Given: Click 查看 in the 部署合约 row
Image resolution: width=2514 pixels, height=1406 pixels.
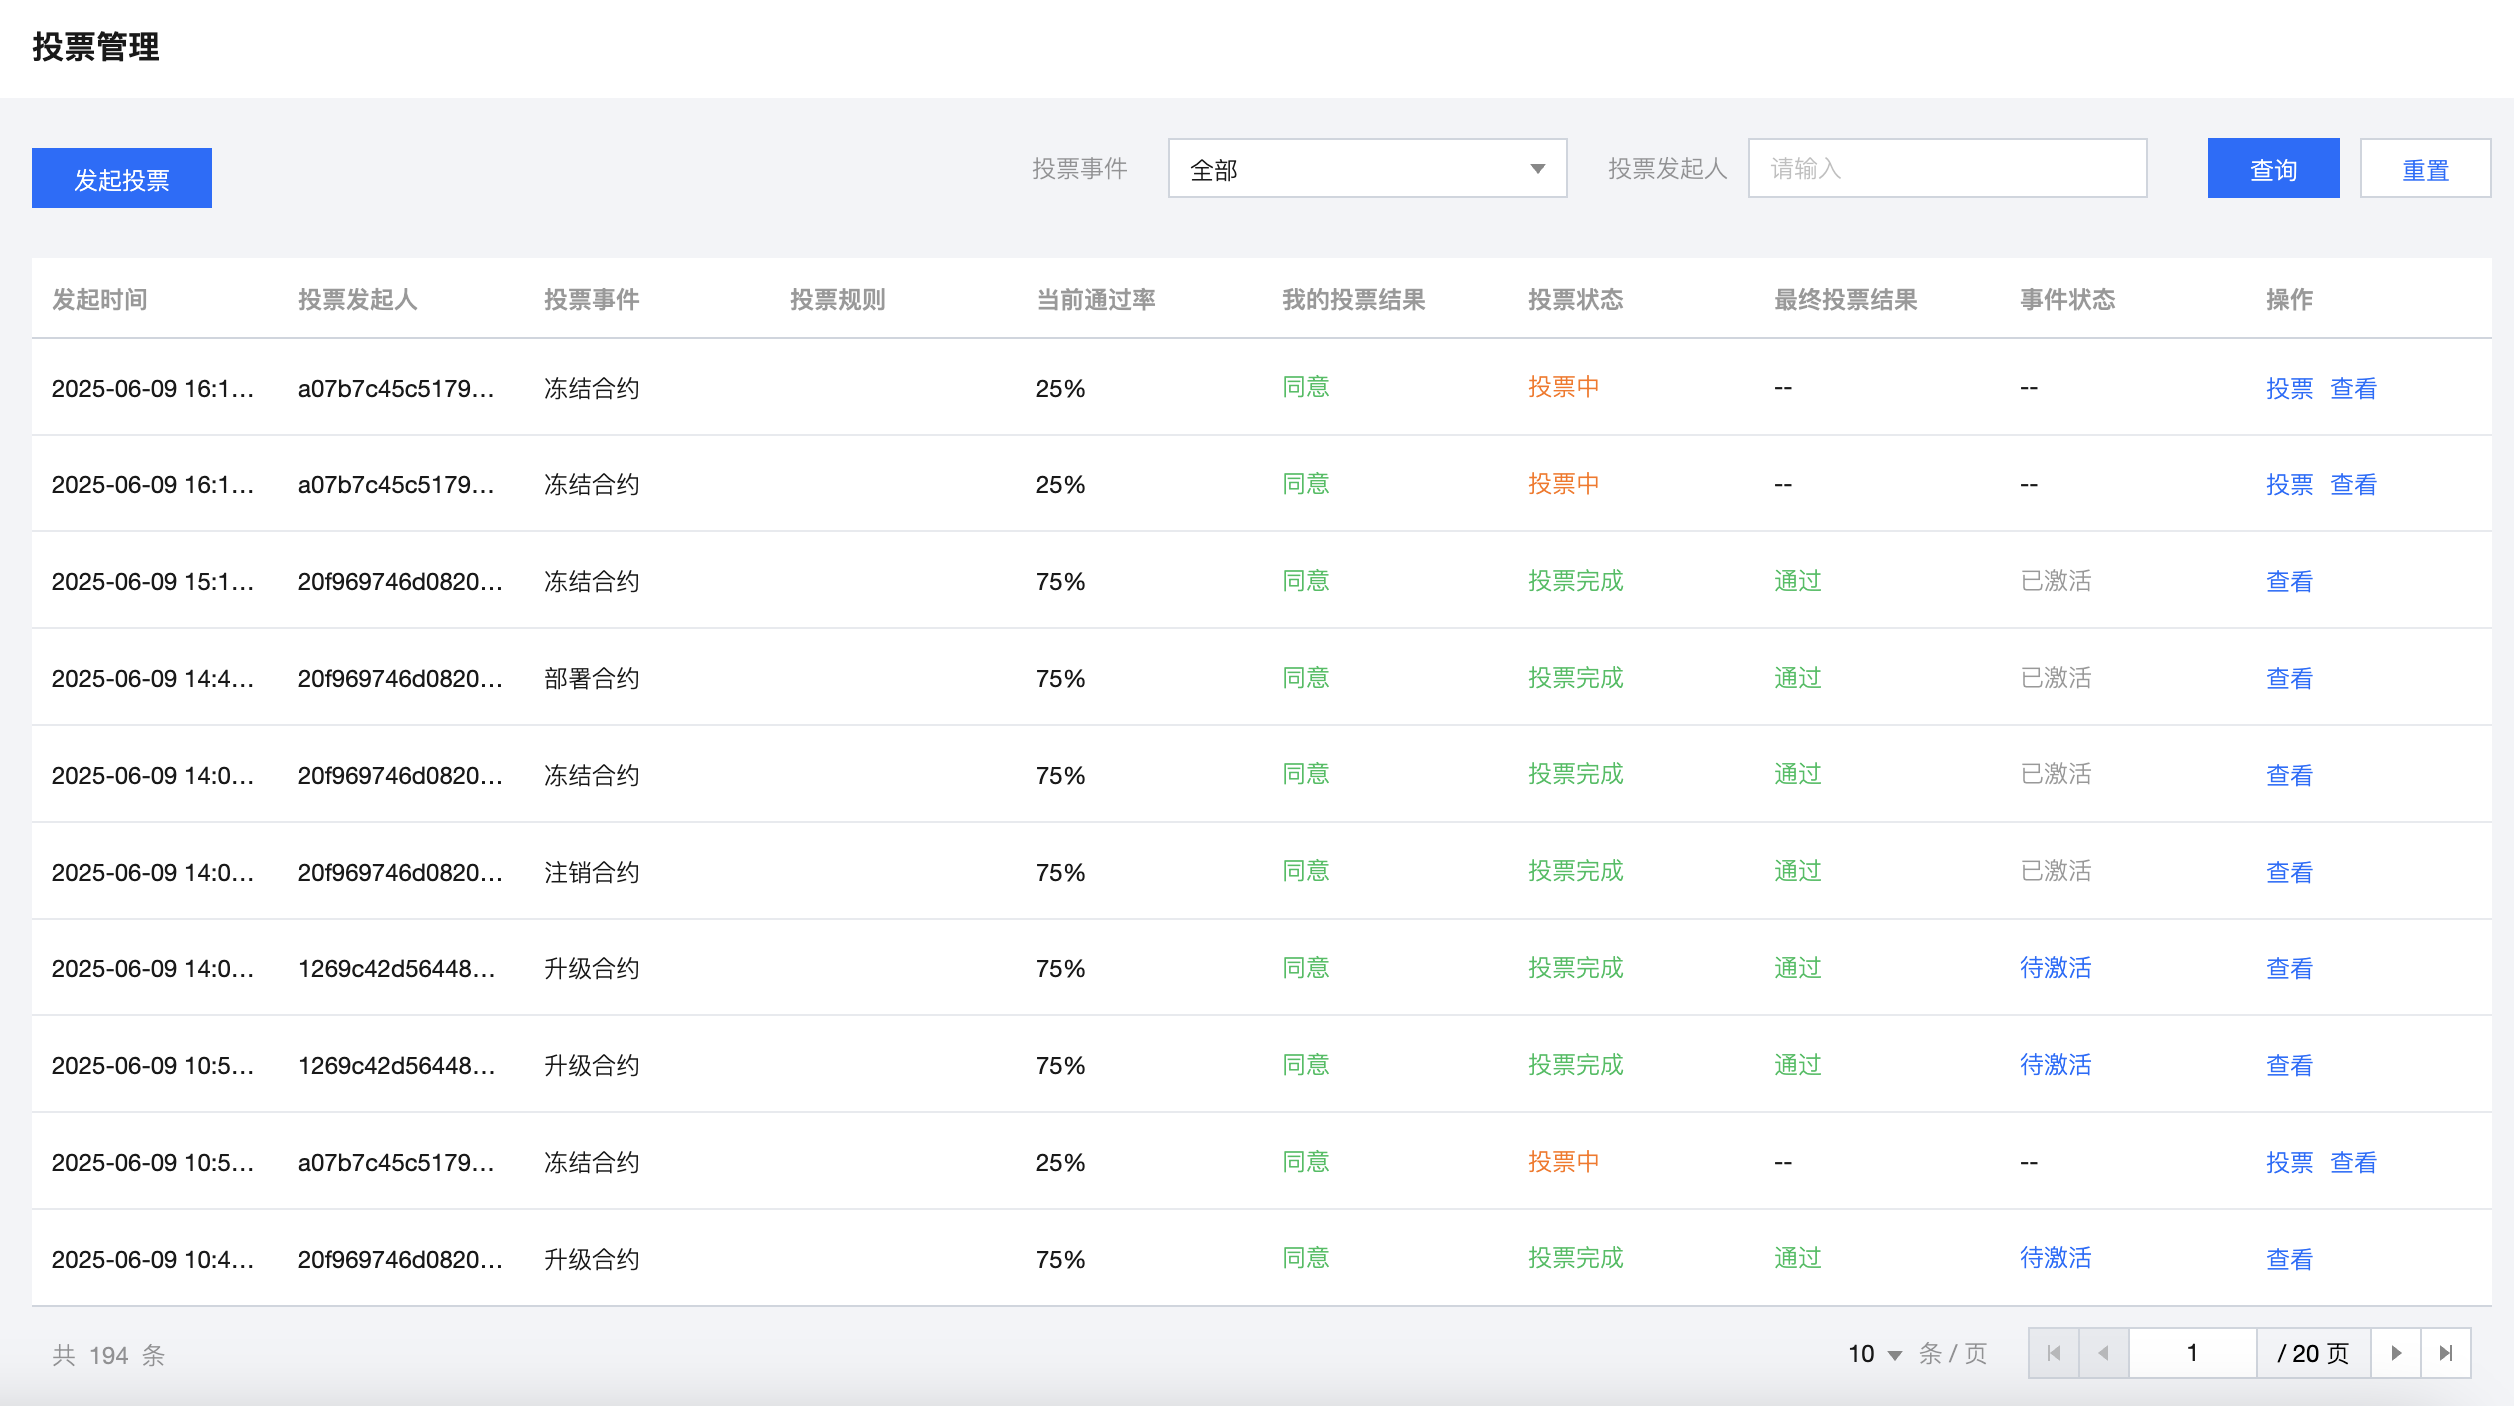Looking at the screenshot, I should (x=2289, y=678).
